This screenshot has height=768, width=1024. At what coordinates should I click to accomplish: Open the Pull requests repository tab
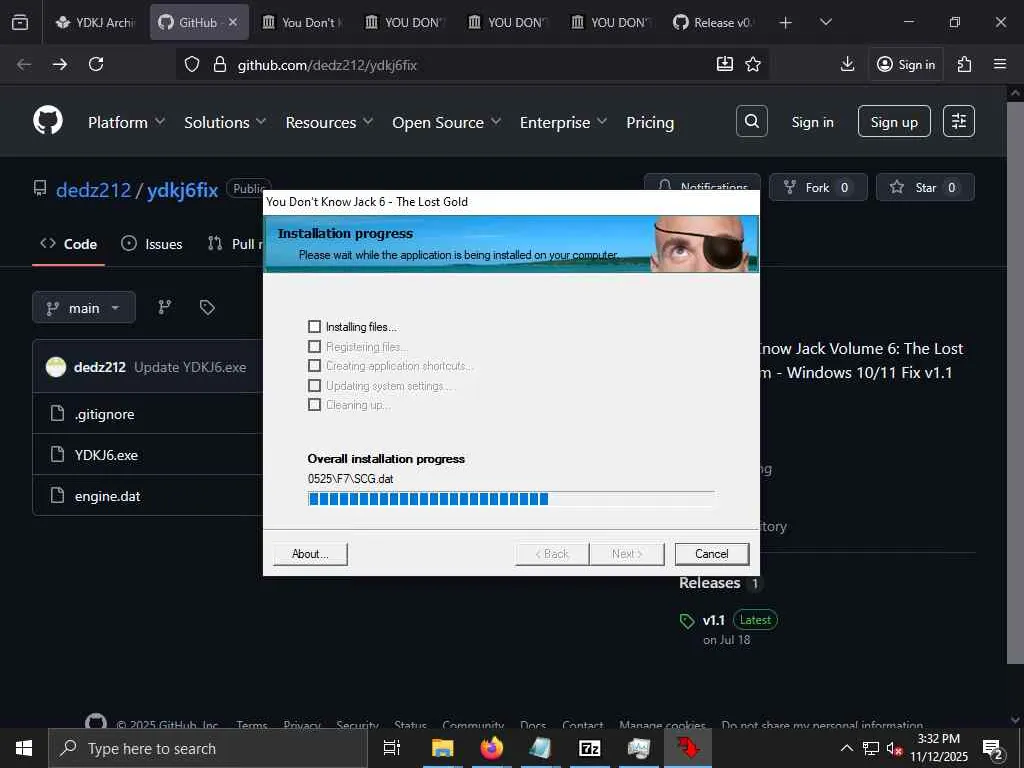pos(234,244)
